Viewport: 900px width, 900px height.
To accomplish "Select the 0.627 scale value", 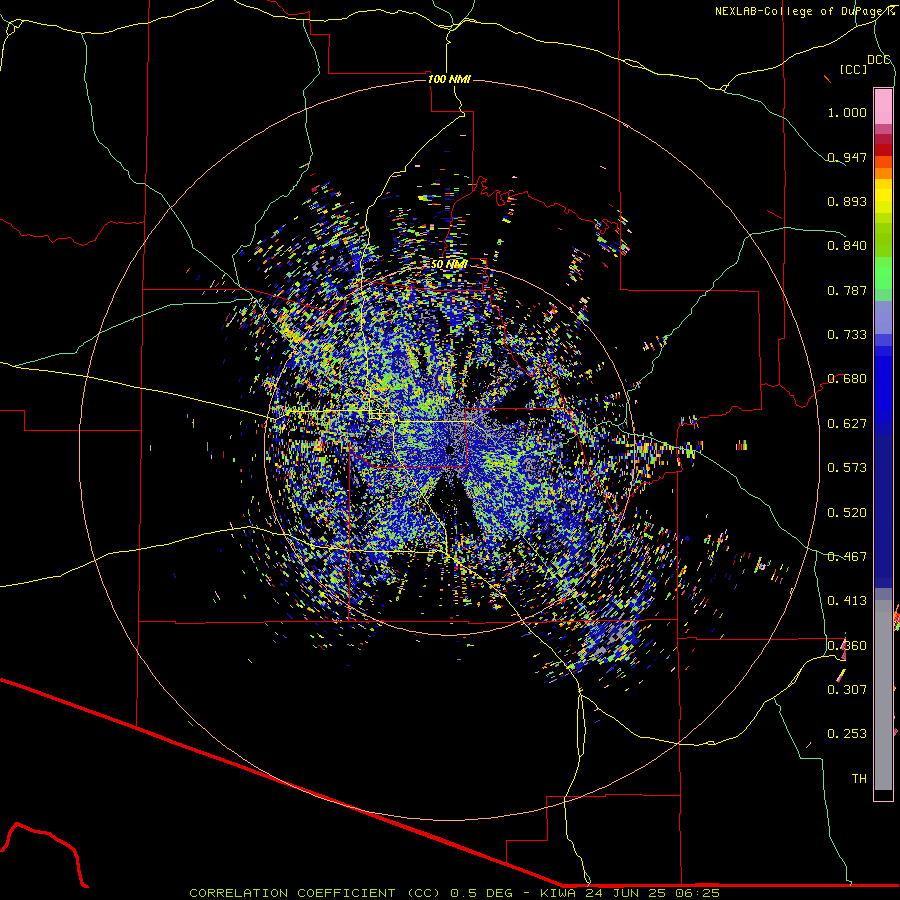I will (847, 423).
